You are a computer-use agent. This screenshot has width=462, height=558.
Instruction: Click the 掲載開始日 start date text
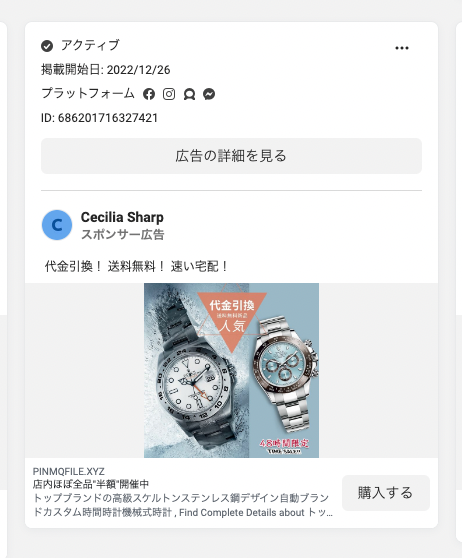[106, 70]
